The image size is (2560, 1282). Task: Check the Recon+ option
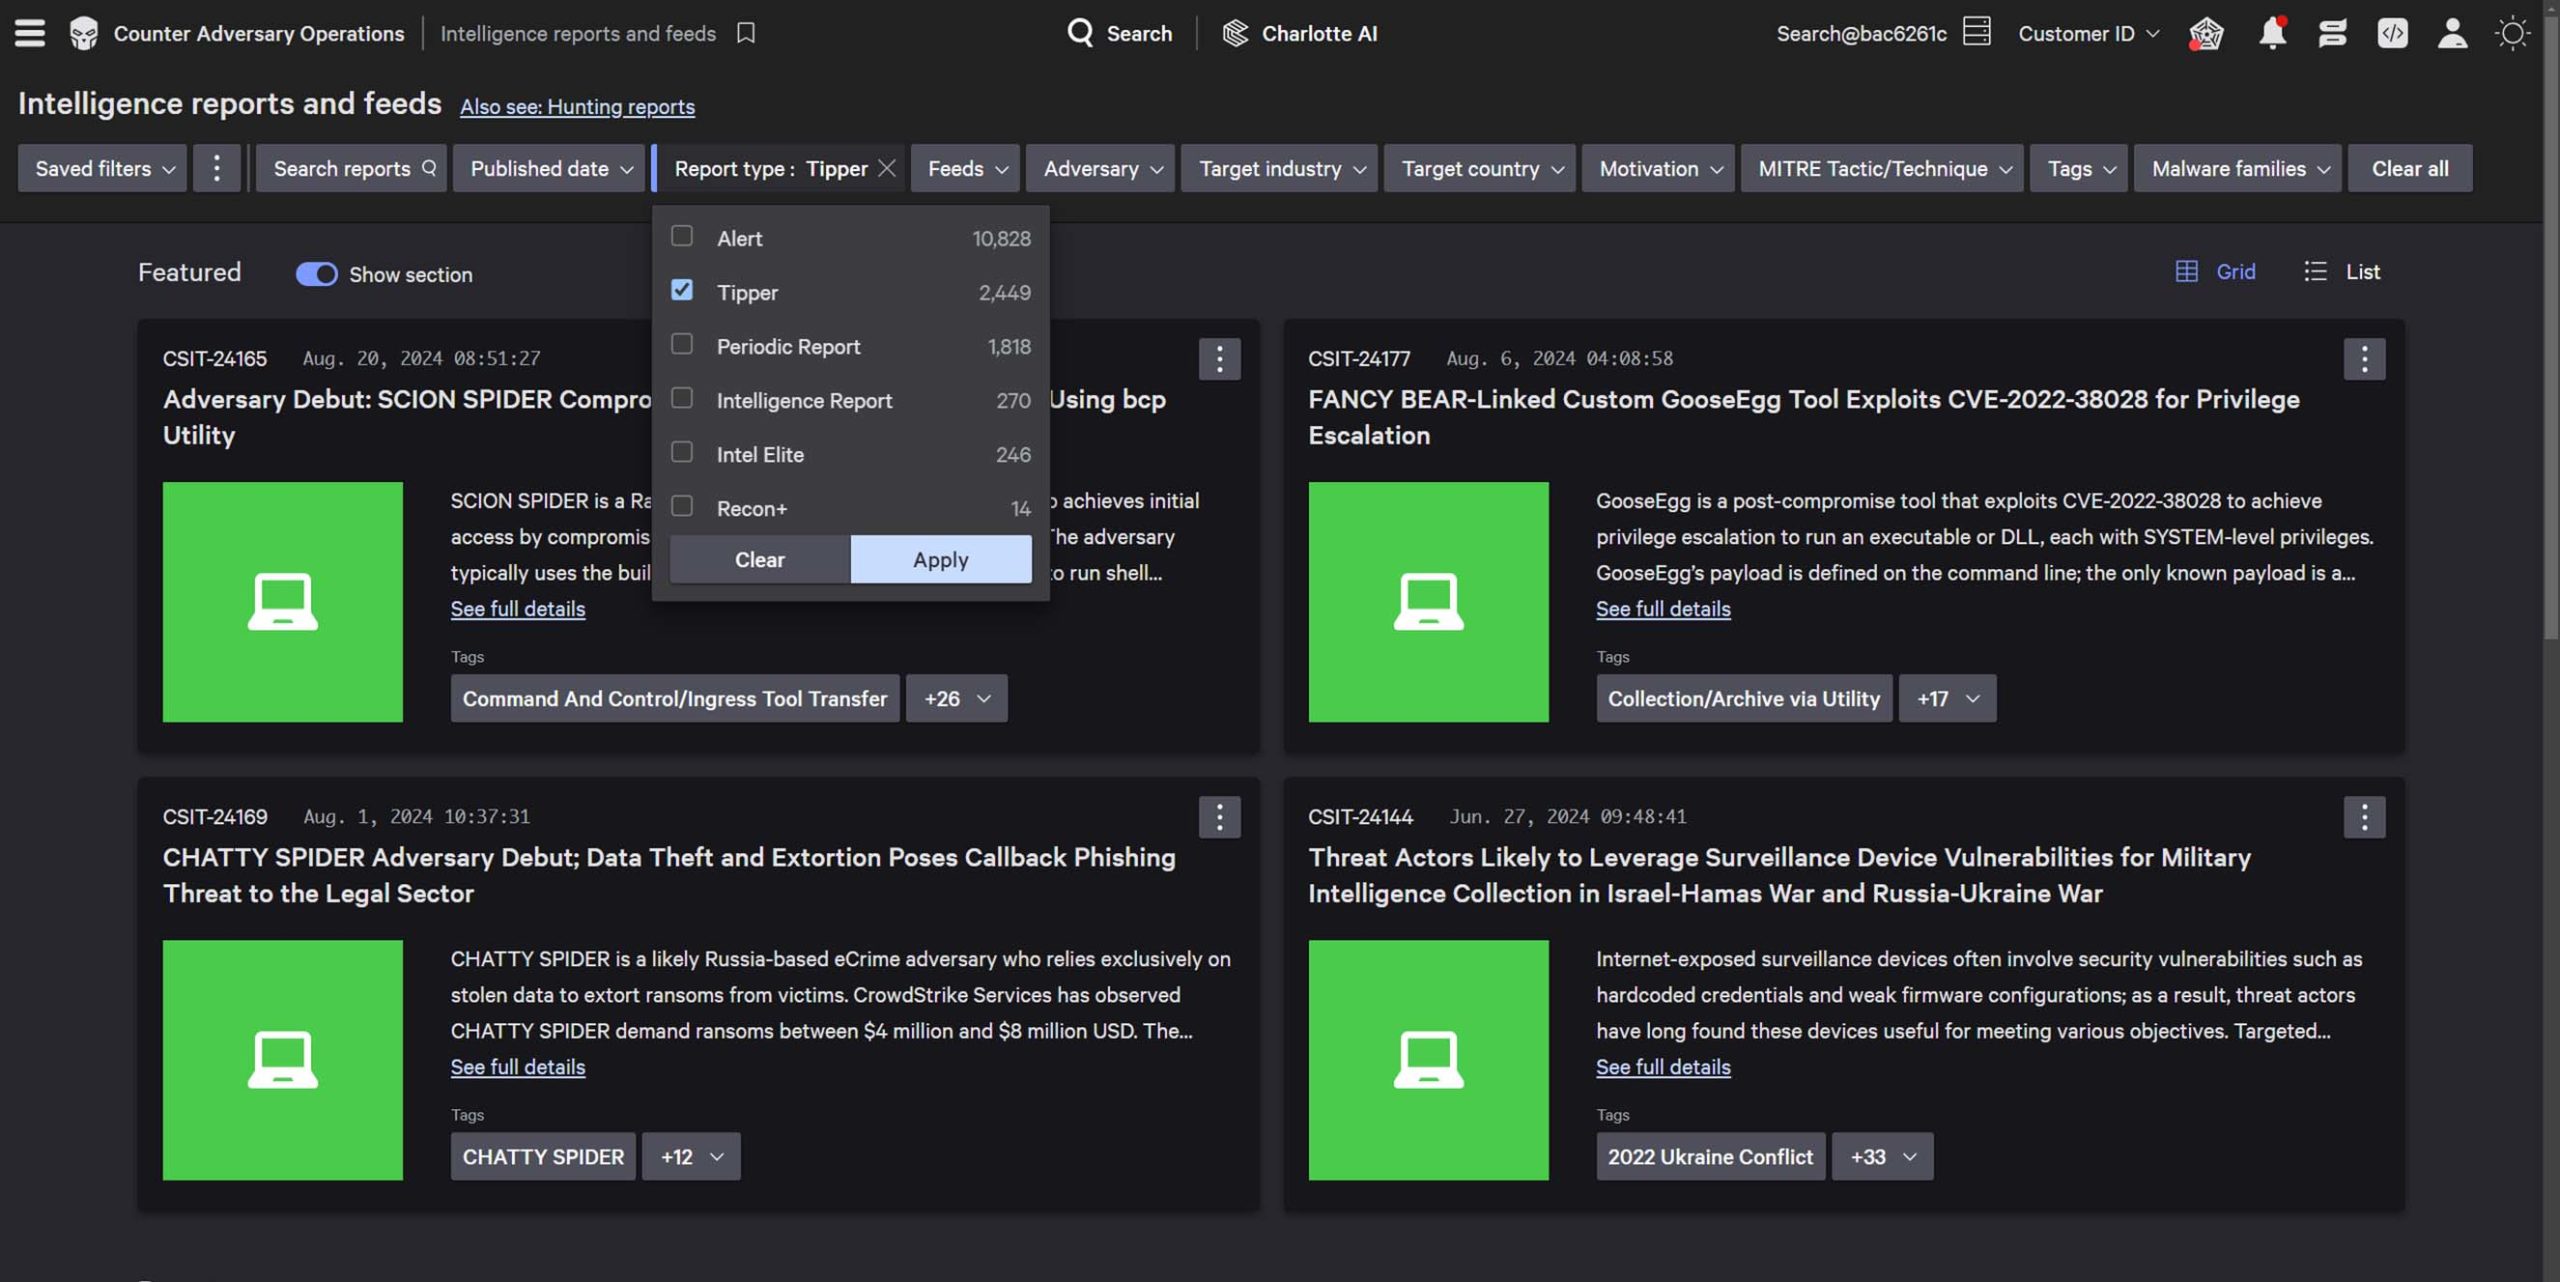point(682,506)
